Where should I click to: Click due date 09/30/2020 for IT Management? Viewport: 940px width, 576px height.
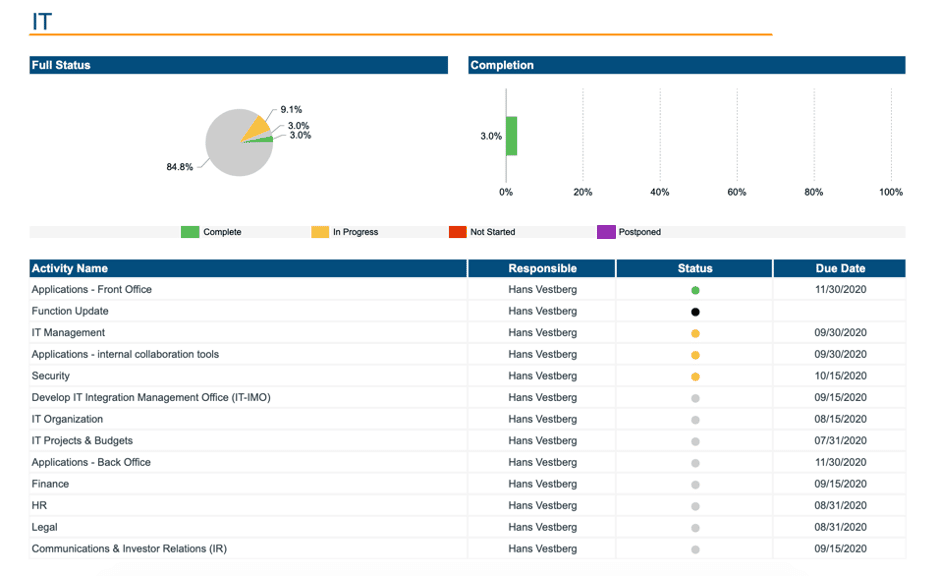click(x=840, y=332)
